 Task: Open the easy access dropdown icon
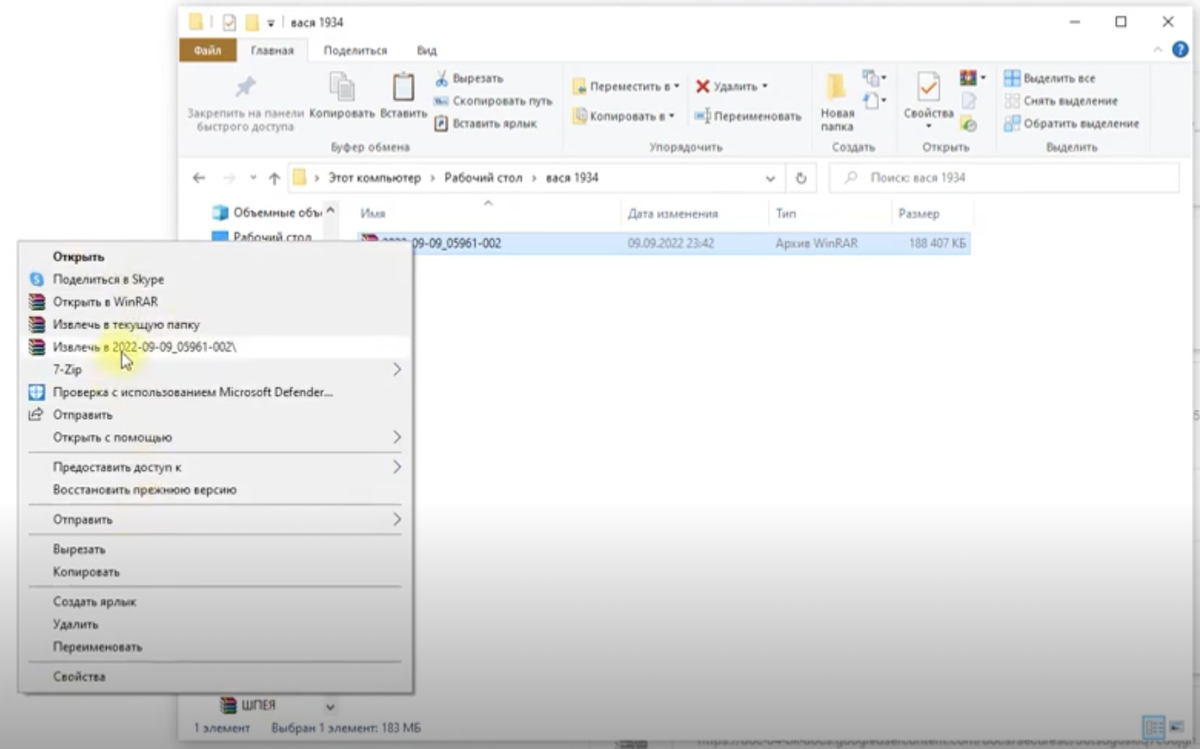click(x=875, y=100)
